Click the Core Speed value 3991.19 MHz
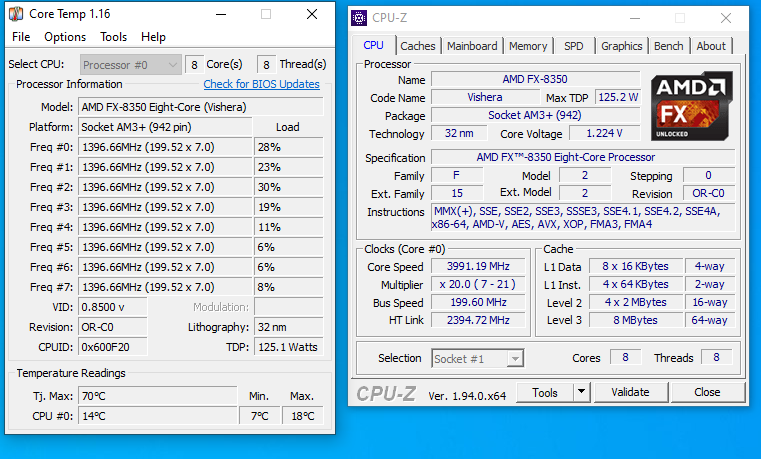Viewport: 761px width, 459px height. 478,266
